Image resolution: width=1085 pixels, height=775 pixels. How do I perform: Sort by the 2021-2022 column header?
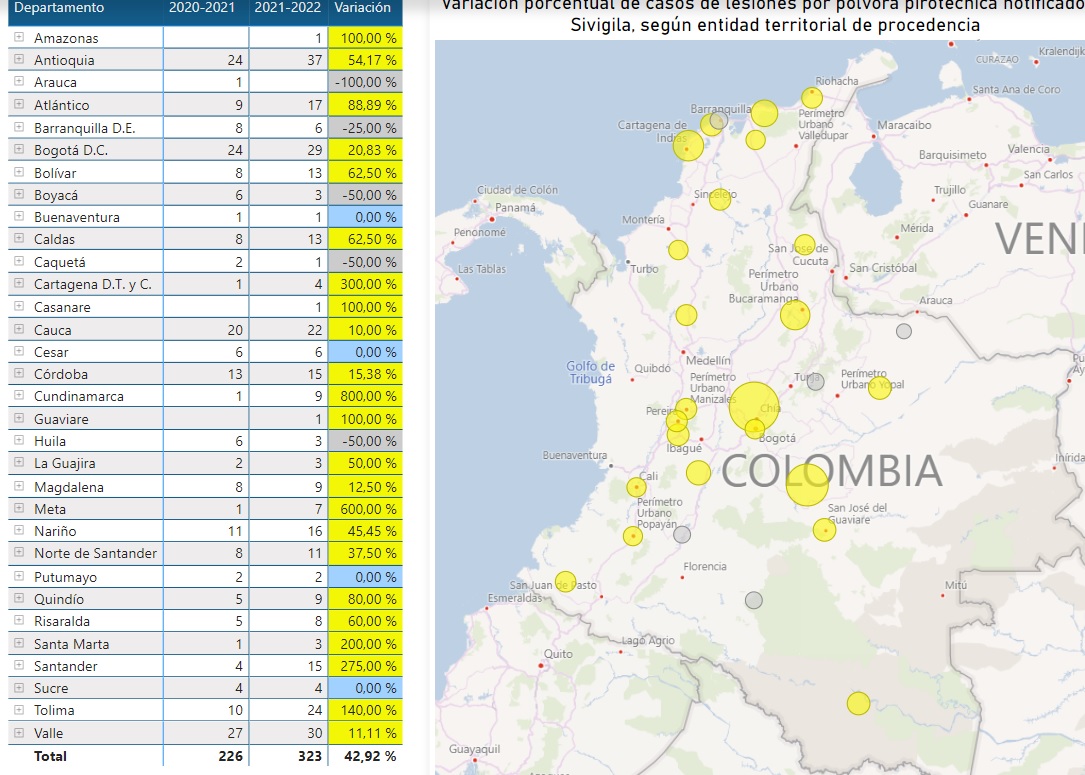click(288, 8)
